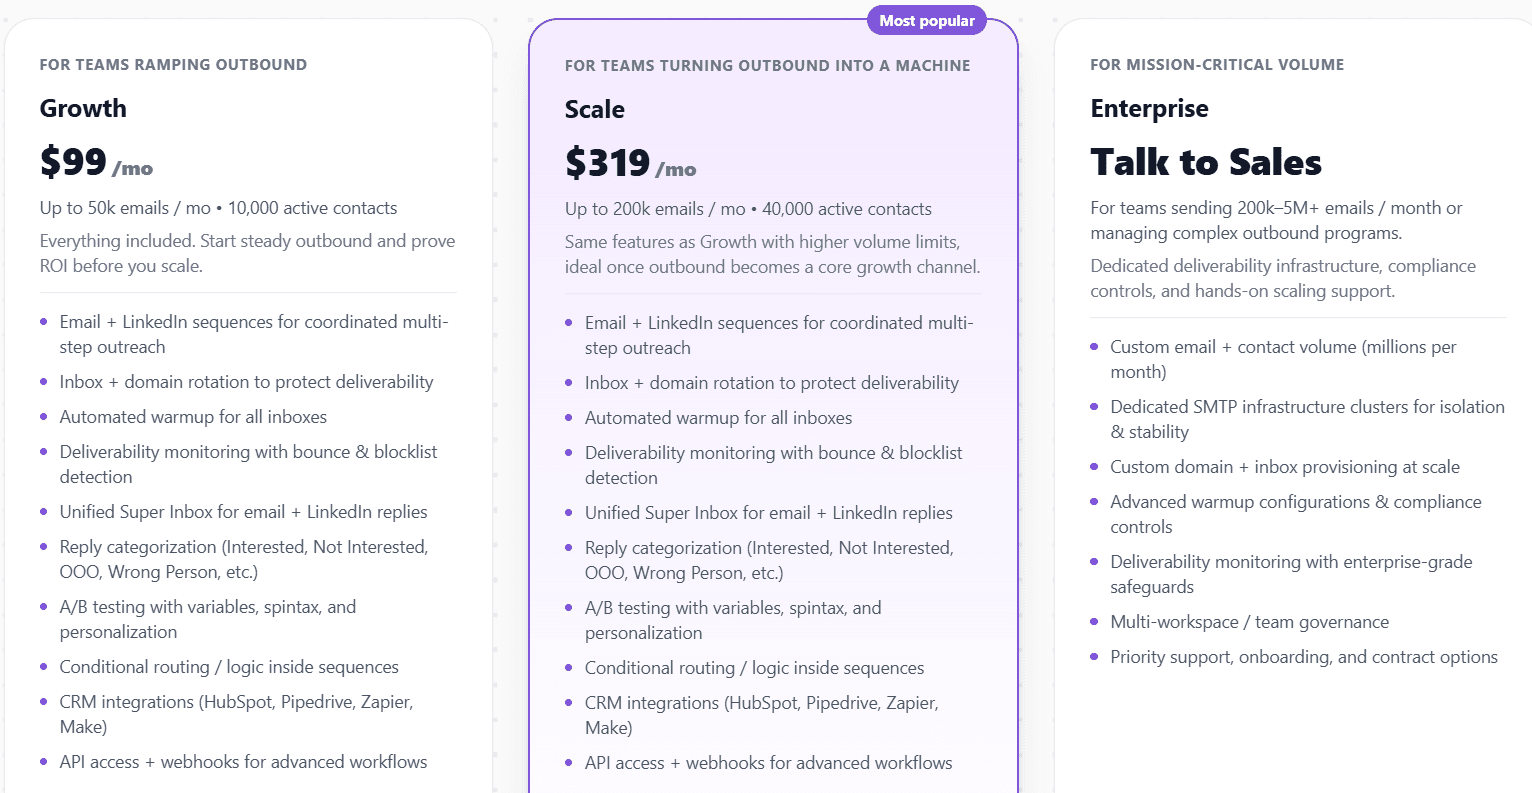Click the Most popular badge
This screenshot has width=1532, height=793.
point(926,19)
